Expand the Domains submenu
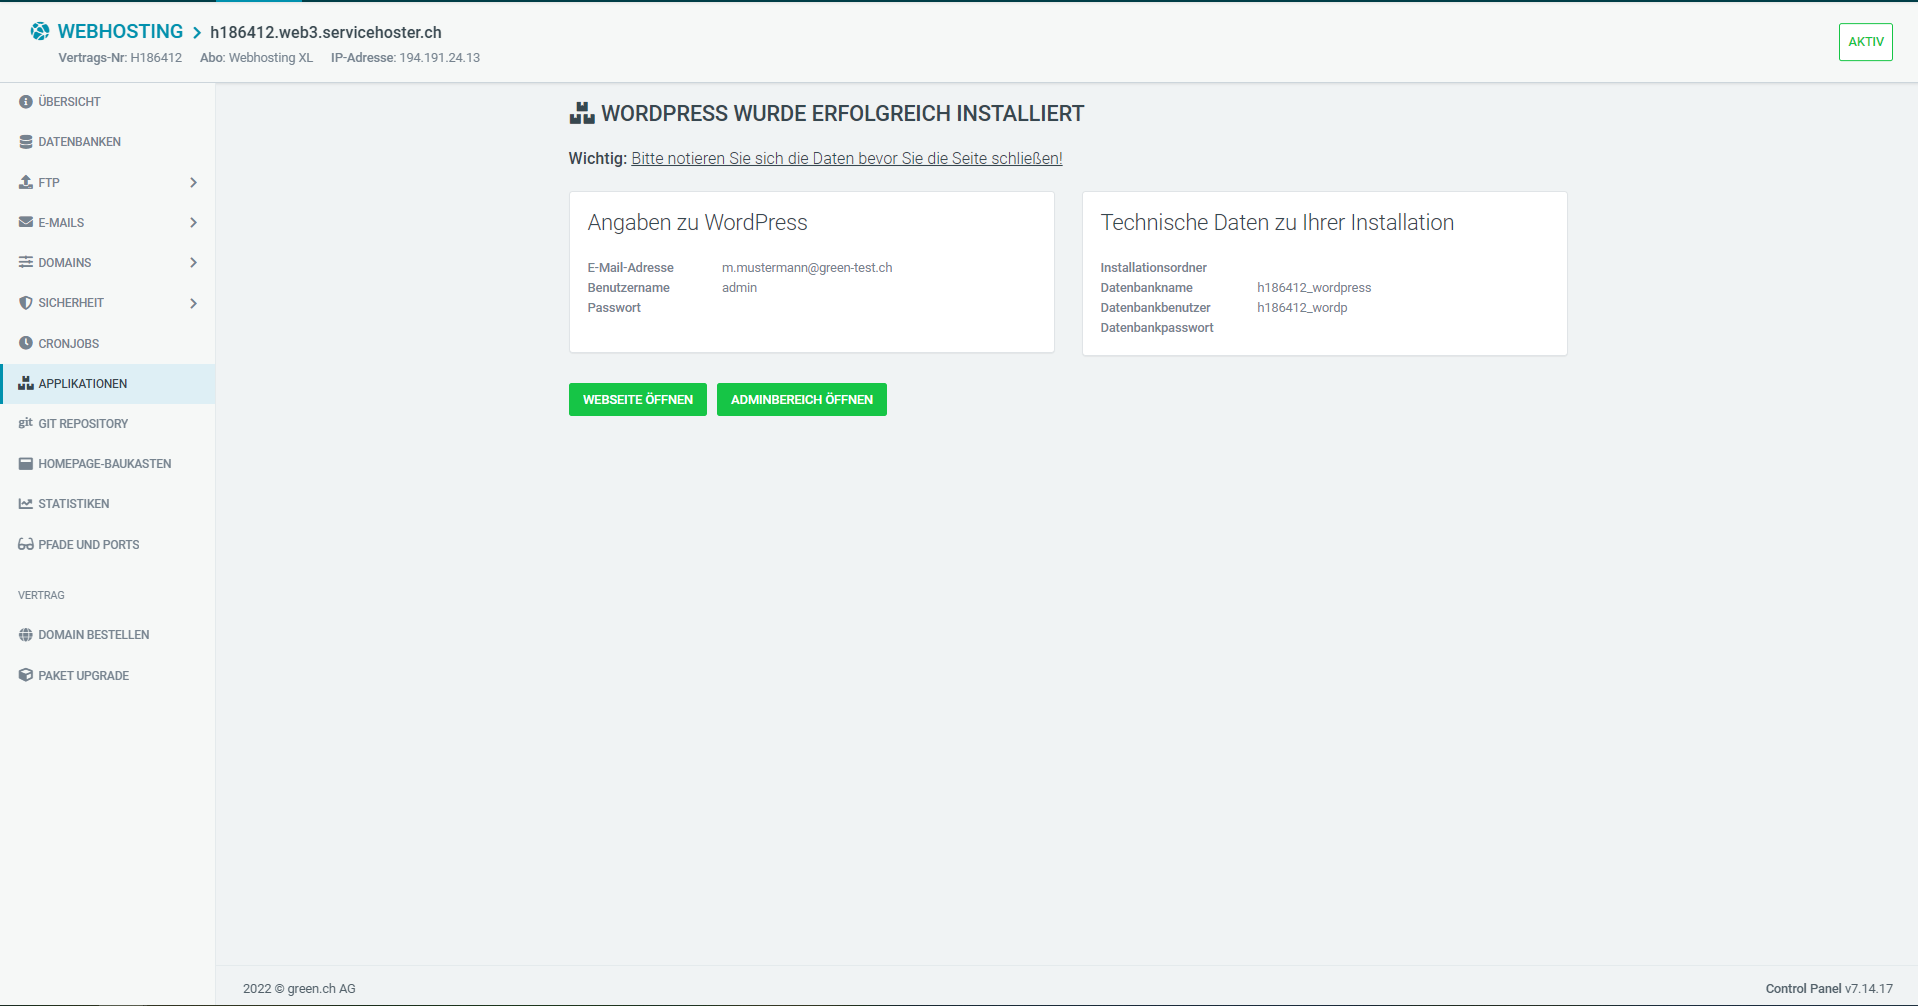Viewport: 1918px width, 1006px height. (x=192, y=262)
